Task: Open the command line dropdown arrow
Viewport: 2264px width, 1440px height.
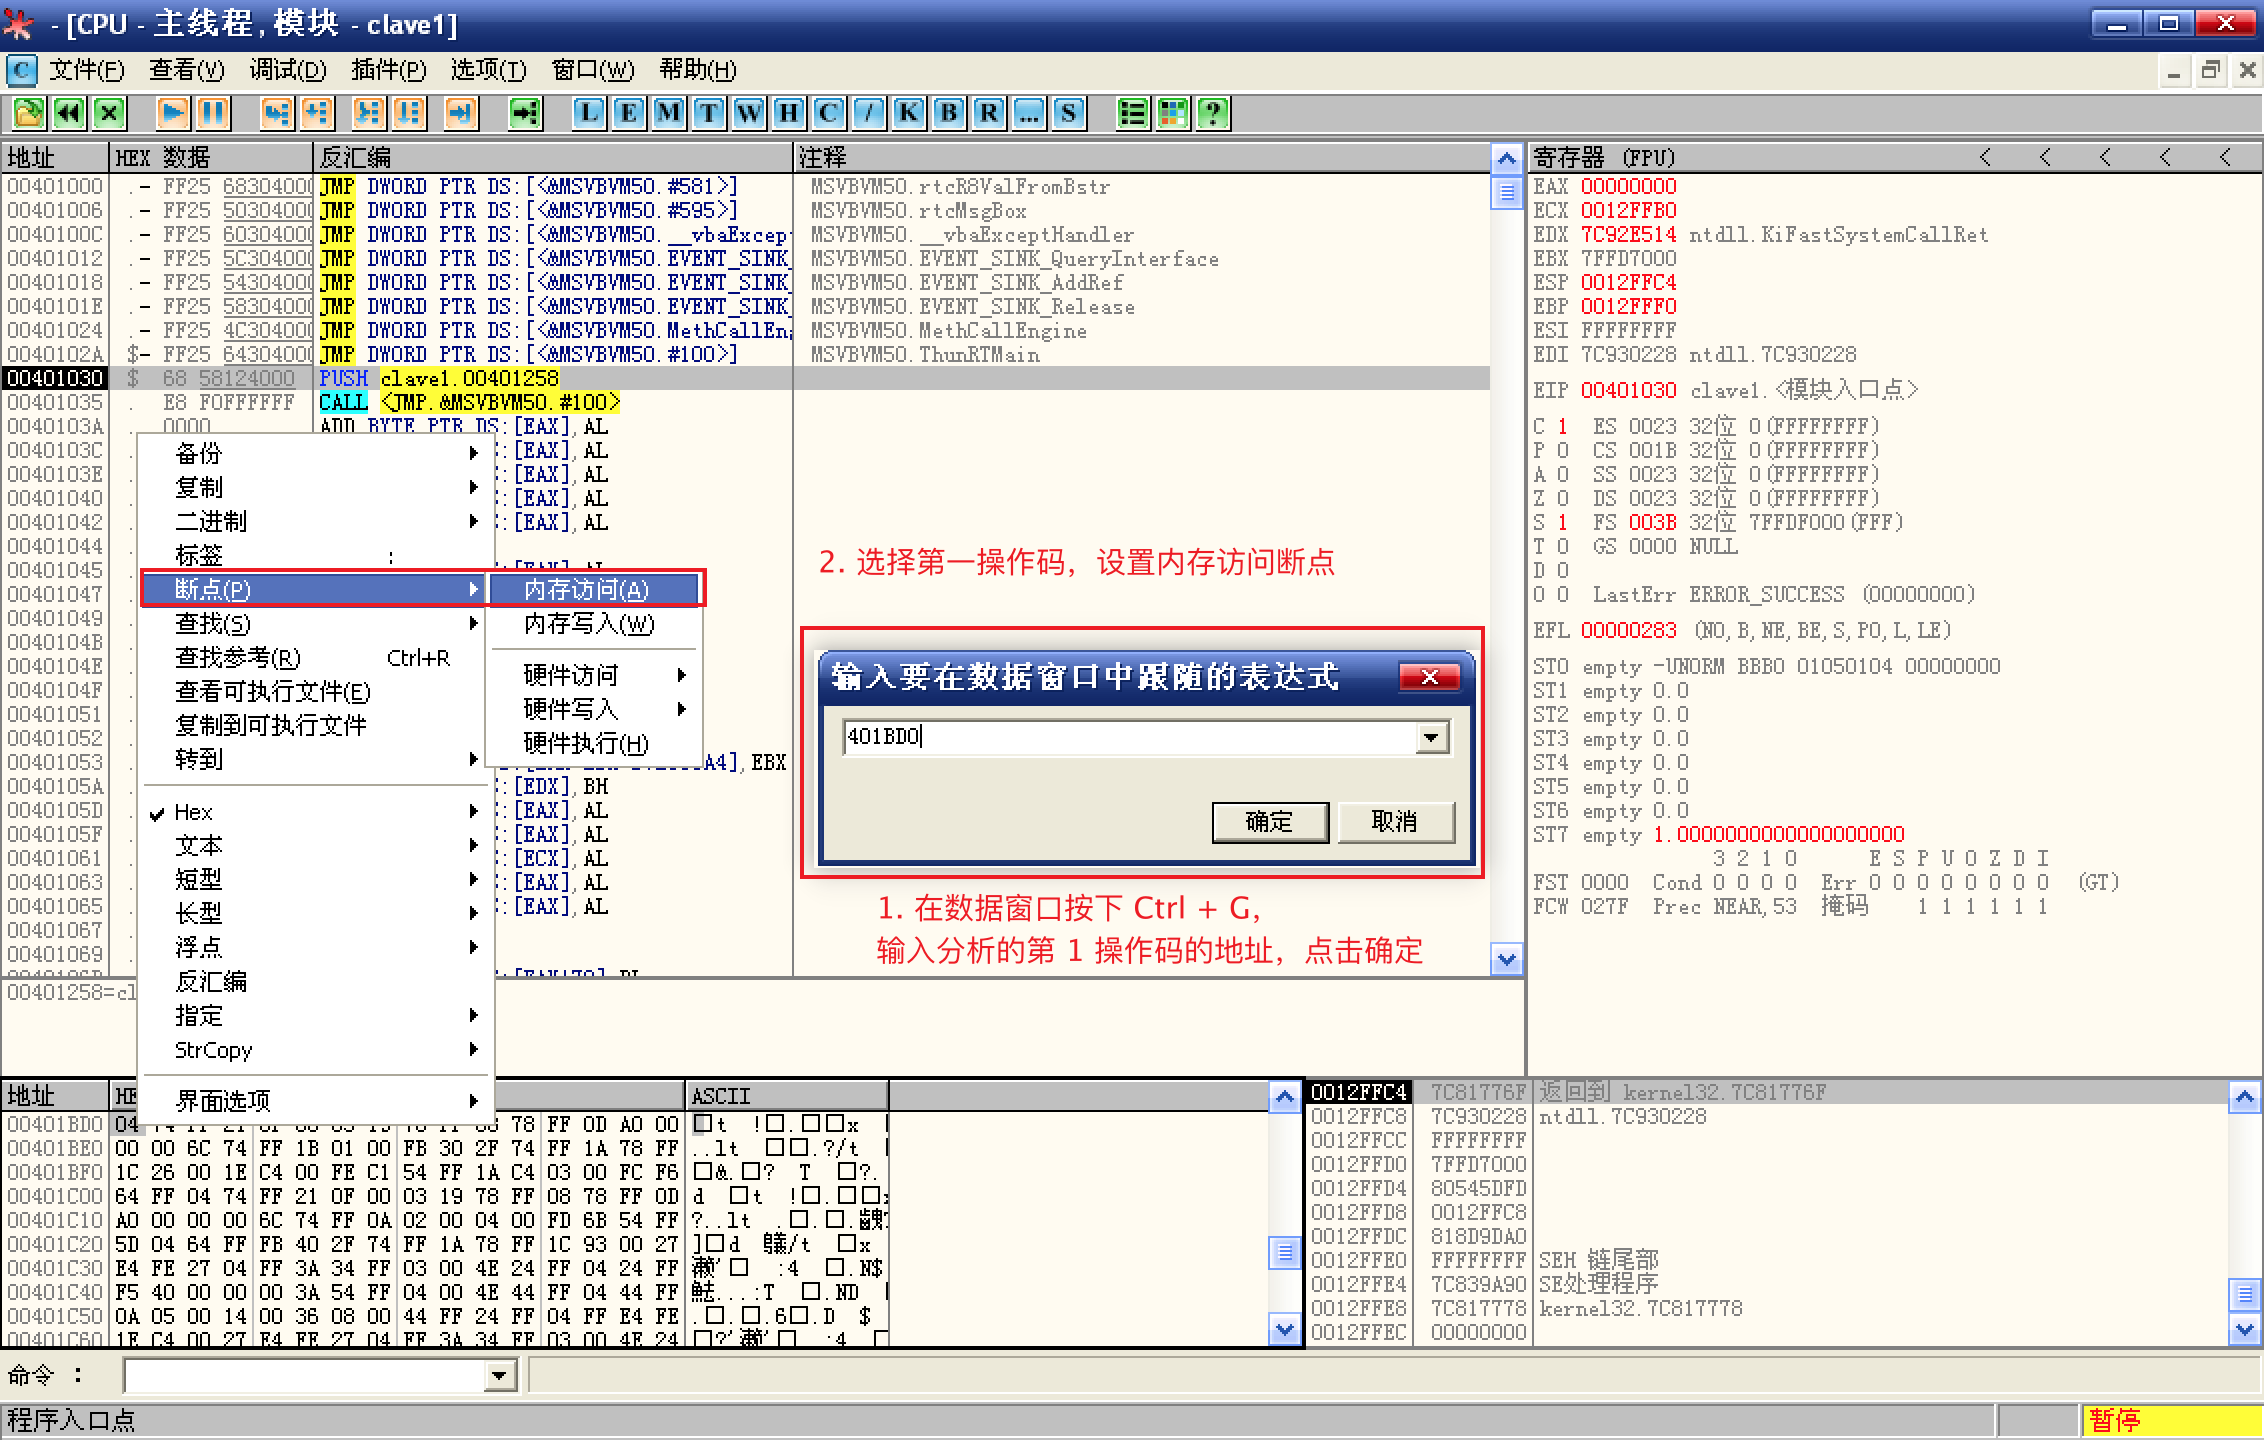Action: coord(499,1376)
